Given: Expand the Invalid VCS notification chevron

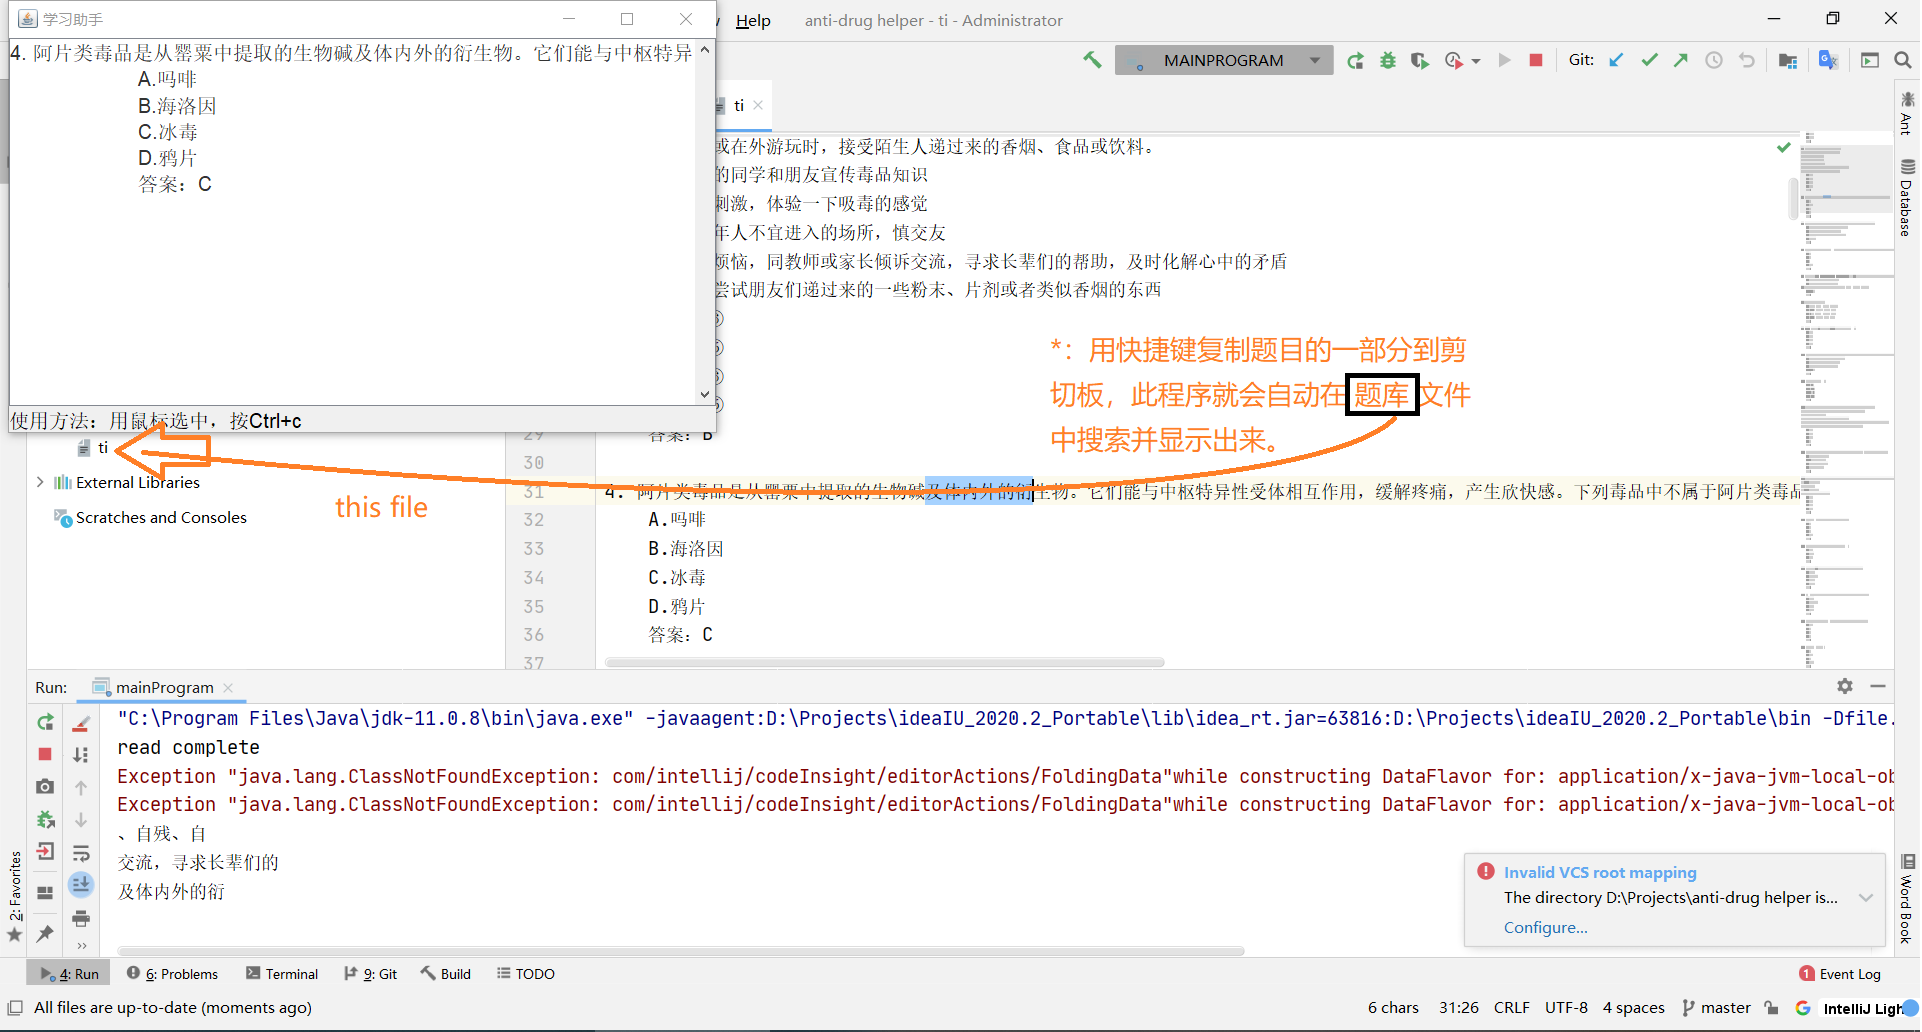Looking at the screenshot, I should (x=1866, y=897).
